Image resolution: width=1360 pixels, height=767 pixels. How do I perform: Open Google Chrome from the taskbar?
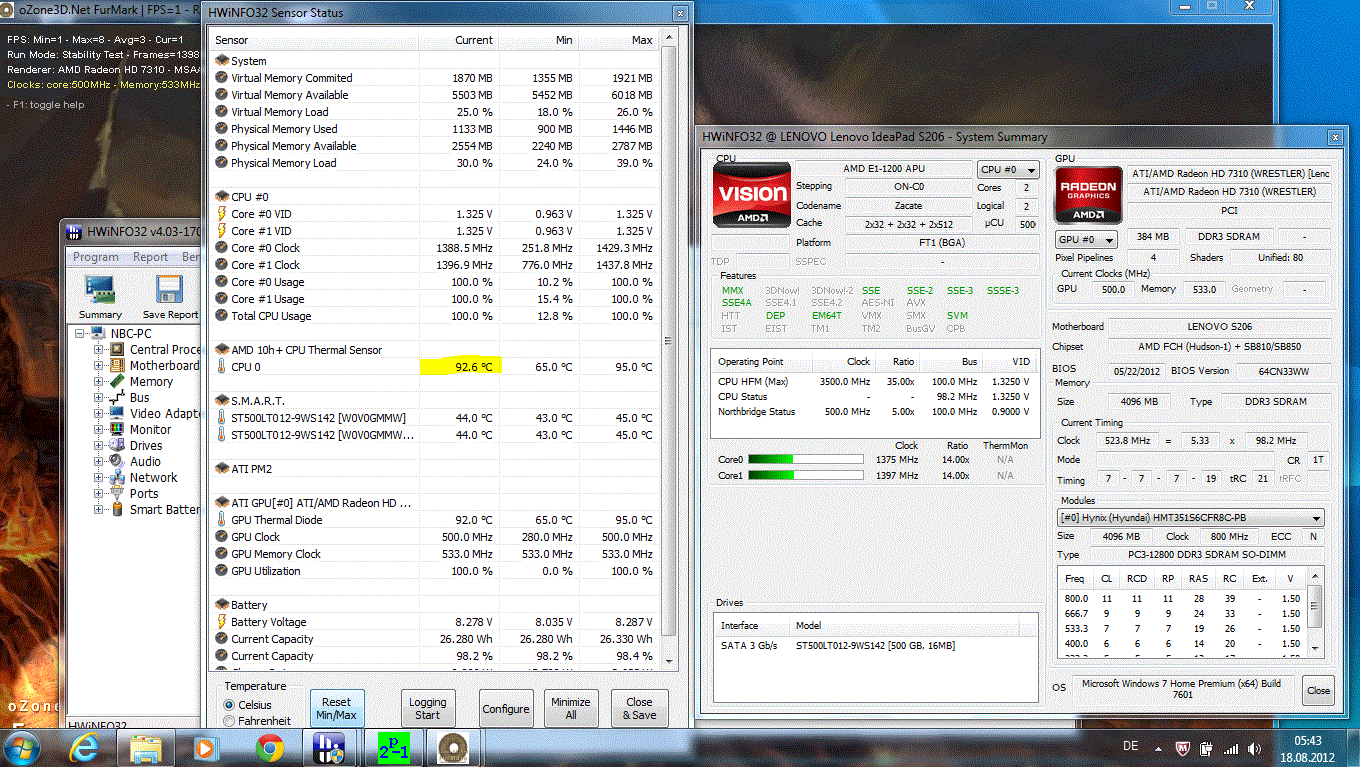(269, 747)
